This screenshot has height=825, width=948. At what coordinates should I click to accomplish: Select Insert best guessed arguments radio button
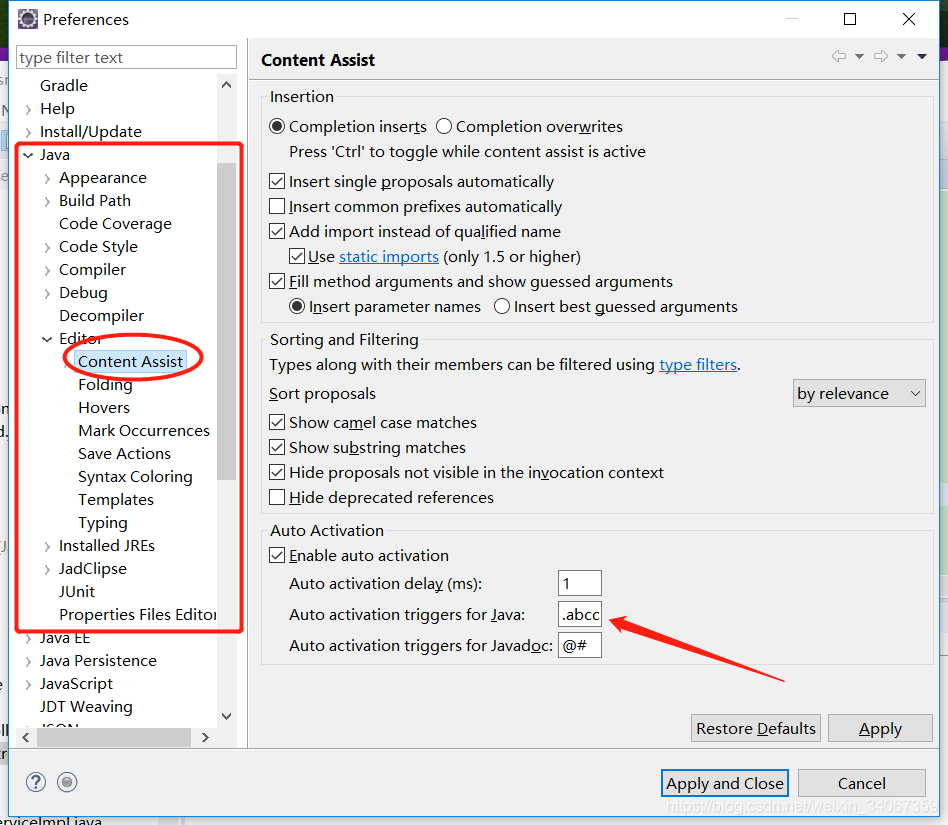[x=502, y=306]
